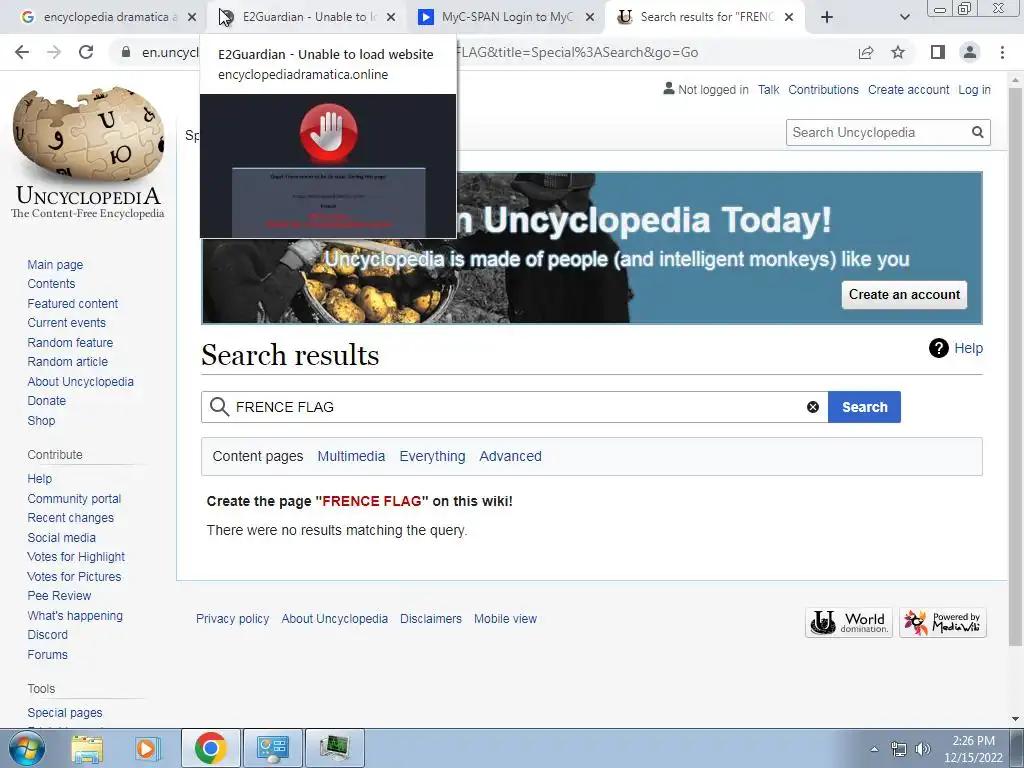1024x768 pixels.
Task: Select the Everything search profile
Action: click(x=432, y=456)
